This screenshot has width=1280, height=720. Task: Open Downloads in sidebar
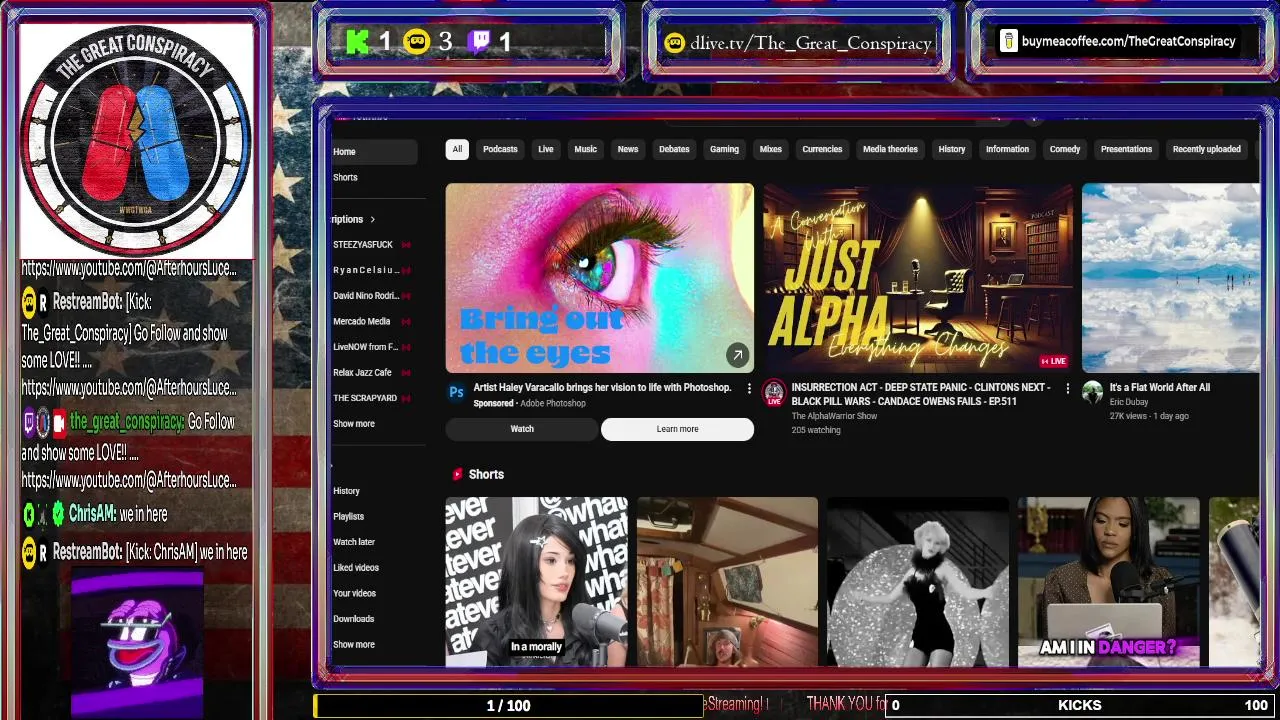[x=353, y=619]
